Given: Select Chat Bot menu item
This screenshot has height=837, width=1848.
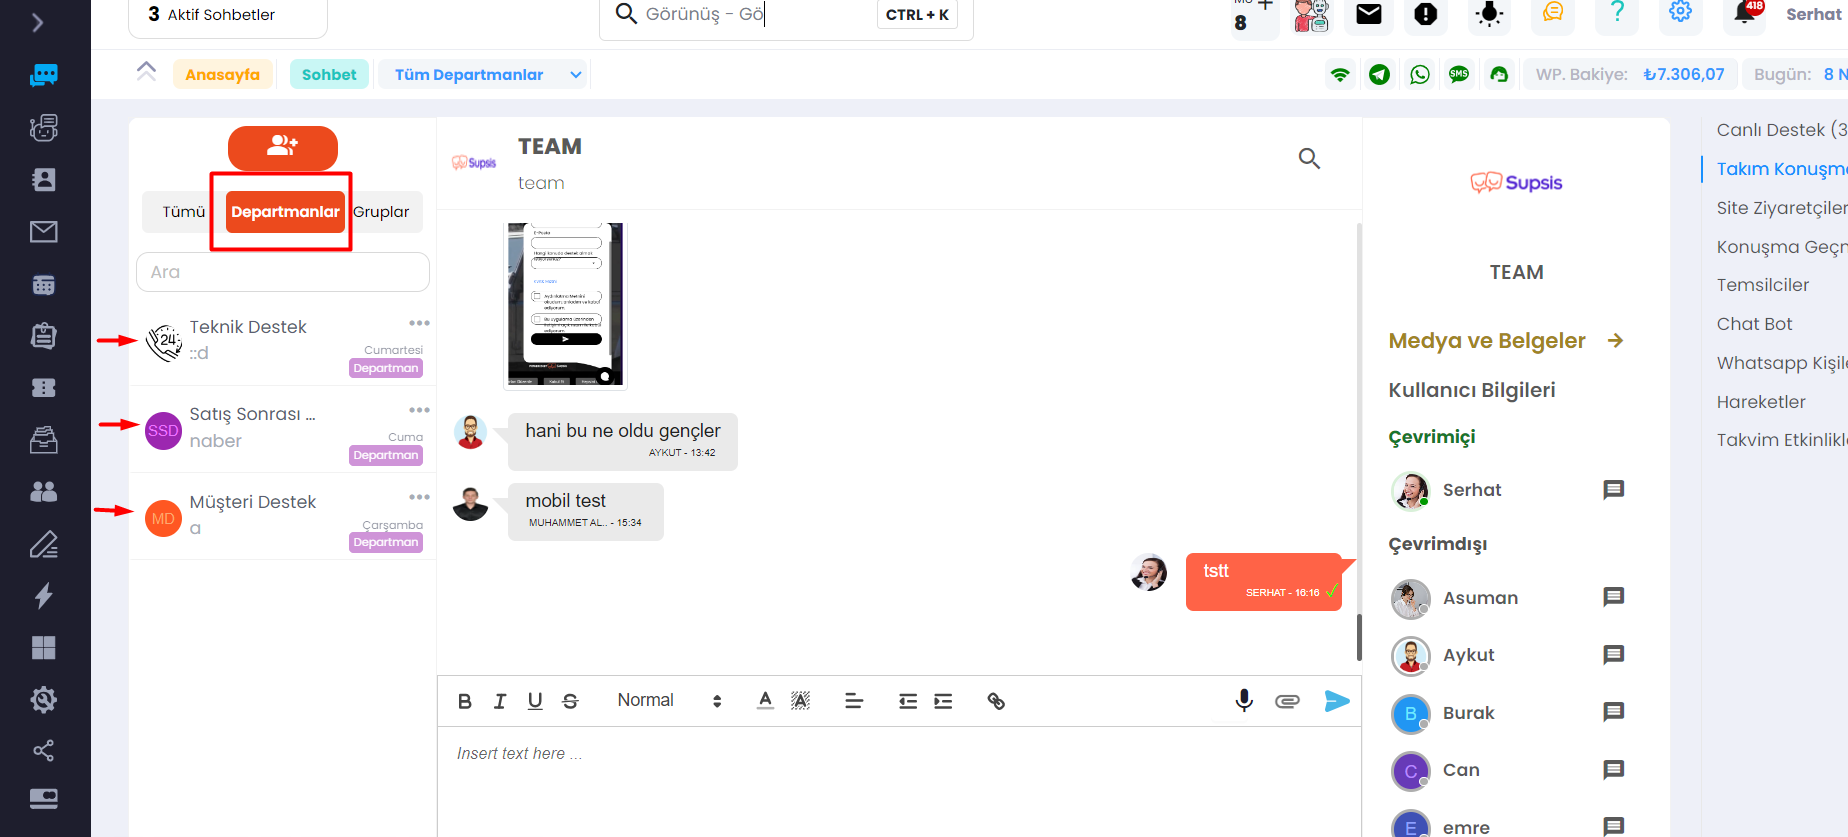Looking at the screenshot, I should coord(1754,324).
